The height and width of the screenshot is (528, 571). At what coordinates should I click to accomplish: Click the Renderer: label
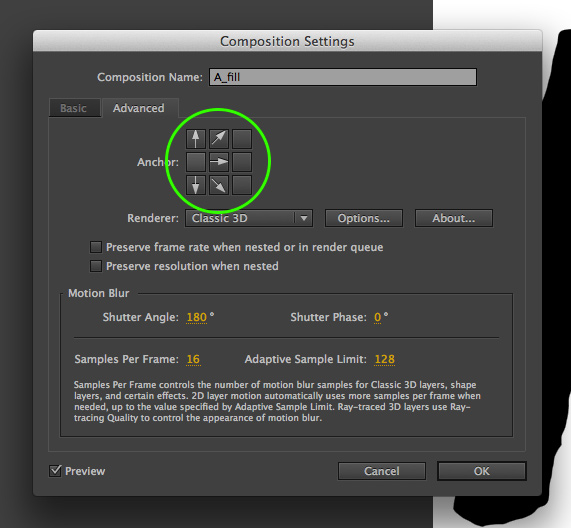153,218
